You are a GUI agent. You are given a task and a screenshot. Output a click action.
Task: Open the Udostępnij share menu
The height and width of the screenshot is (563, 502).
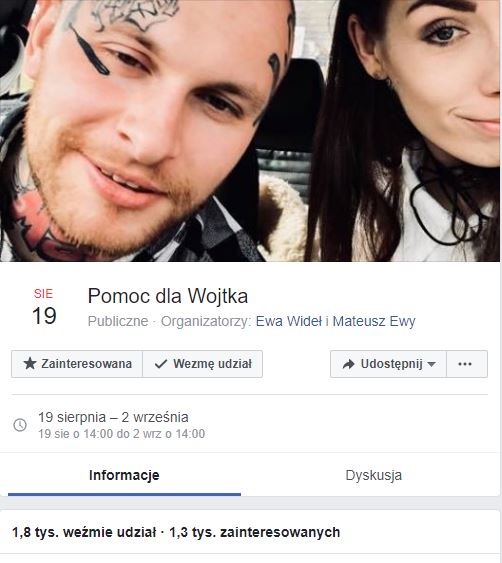(x=388, y=364)
